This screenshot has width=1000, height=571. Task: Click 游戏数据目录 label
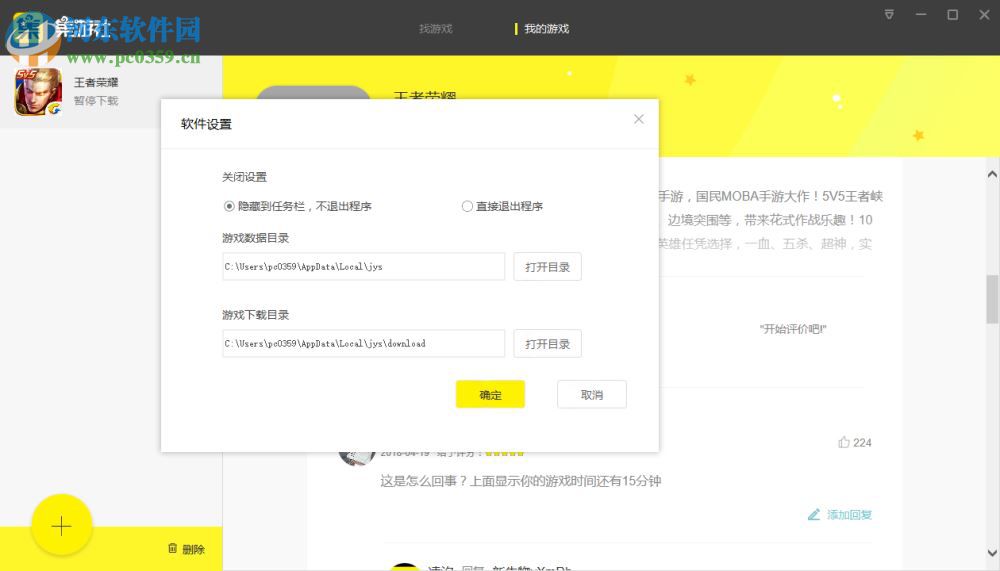pos(255,238)
